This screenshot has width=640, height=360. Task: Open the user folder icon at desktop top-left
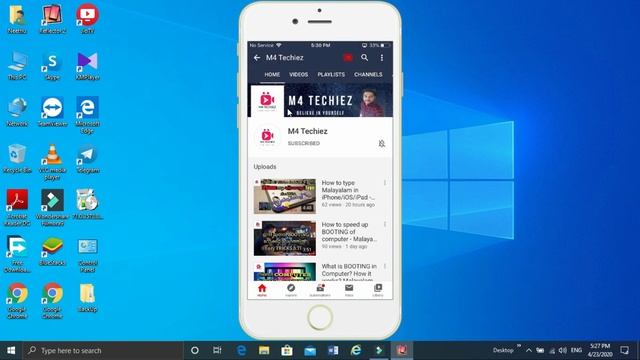click(17, 18)
